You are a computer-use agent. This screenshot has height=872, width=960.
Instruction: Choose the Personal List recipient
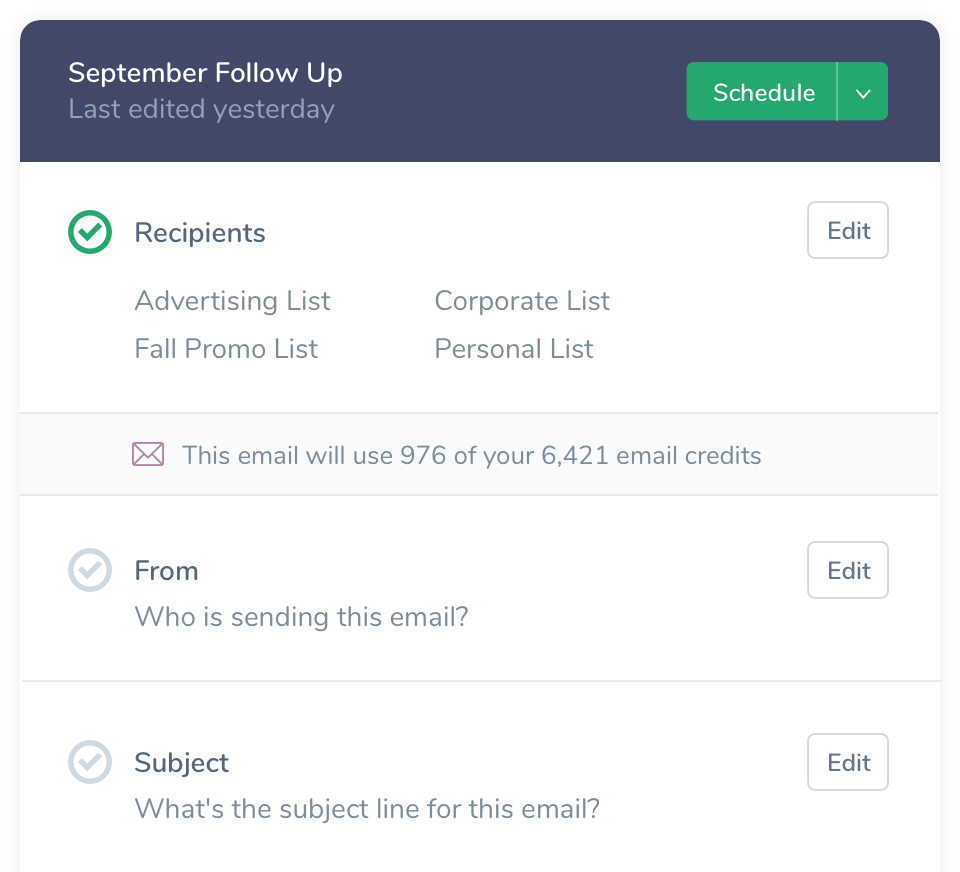pyautogui.click(x=514, y=349)
